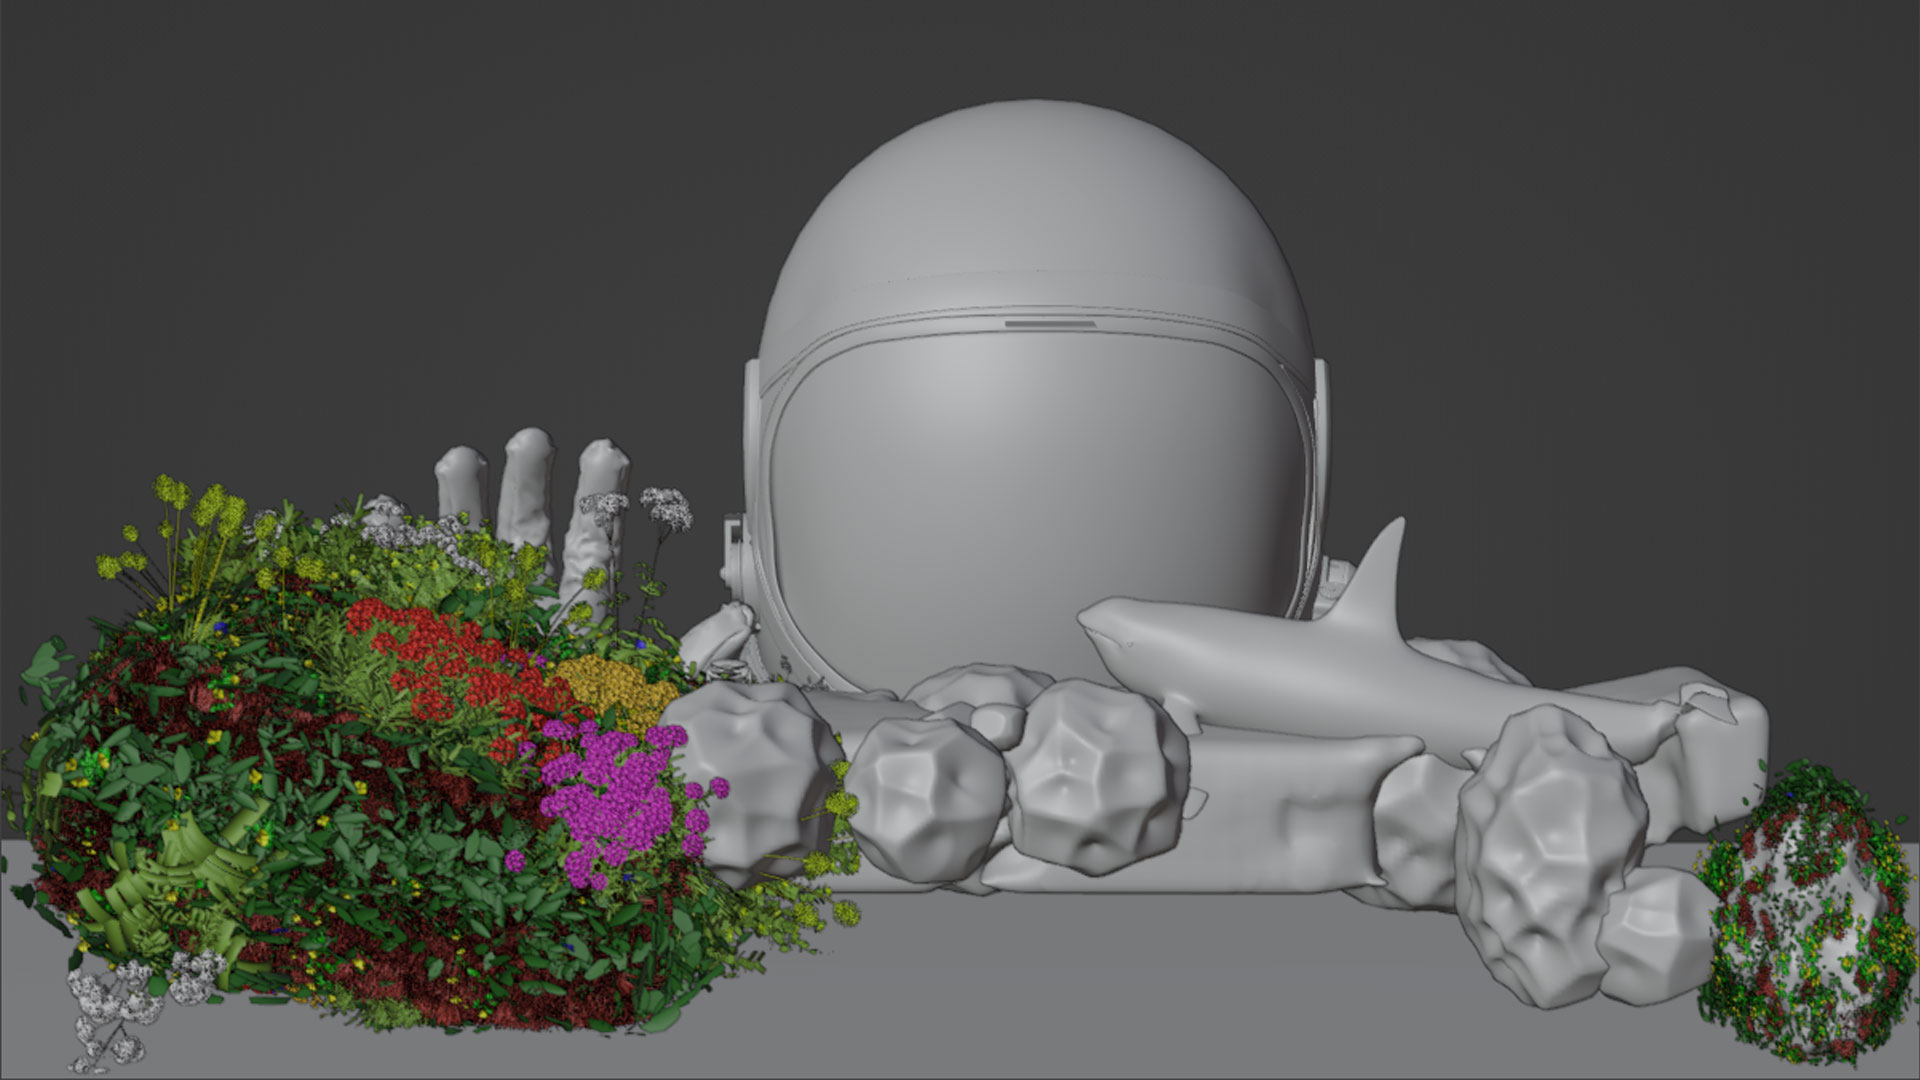The height and width of the screenshot is (1080, 1920).
Task: Select the white umbel flowers beside glove fingers
Action: (x=666, y=507)
